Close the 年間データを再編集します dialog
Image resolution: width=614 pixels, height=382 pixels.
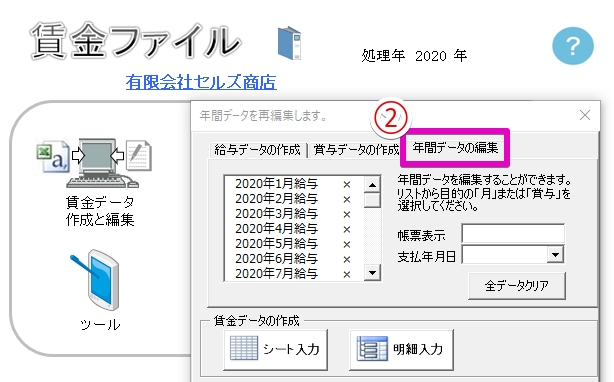585,115
